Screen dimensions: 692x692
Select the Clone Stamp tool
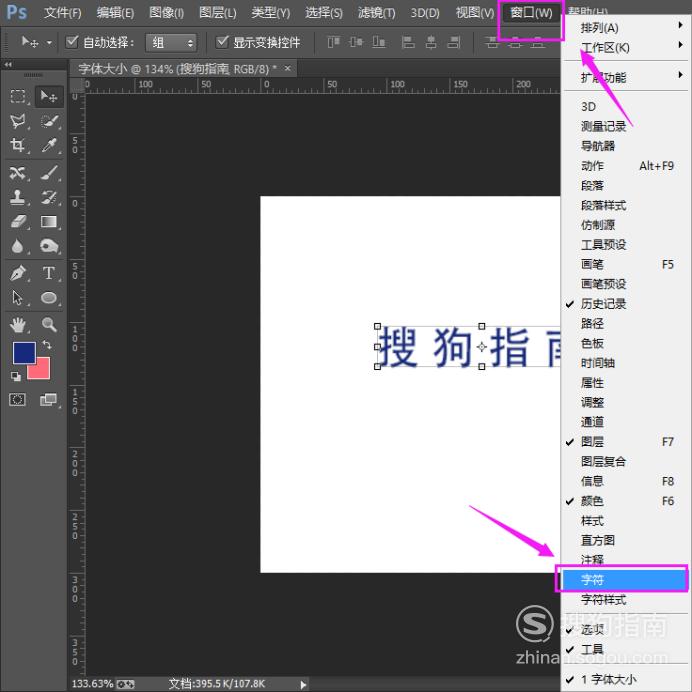click(18, 197)
